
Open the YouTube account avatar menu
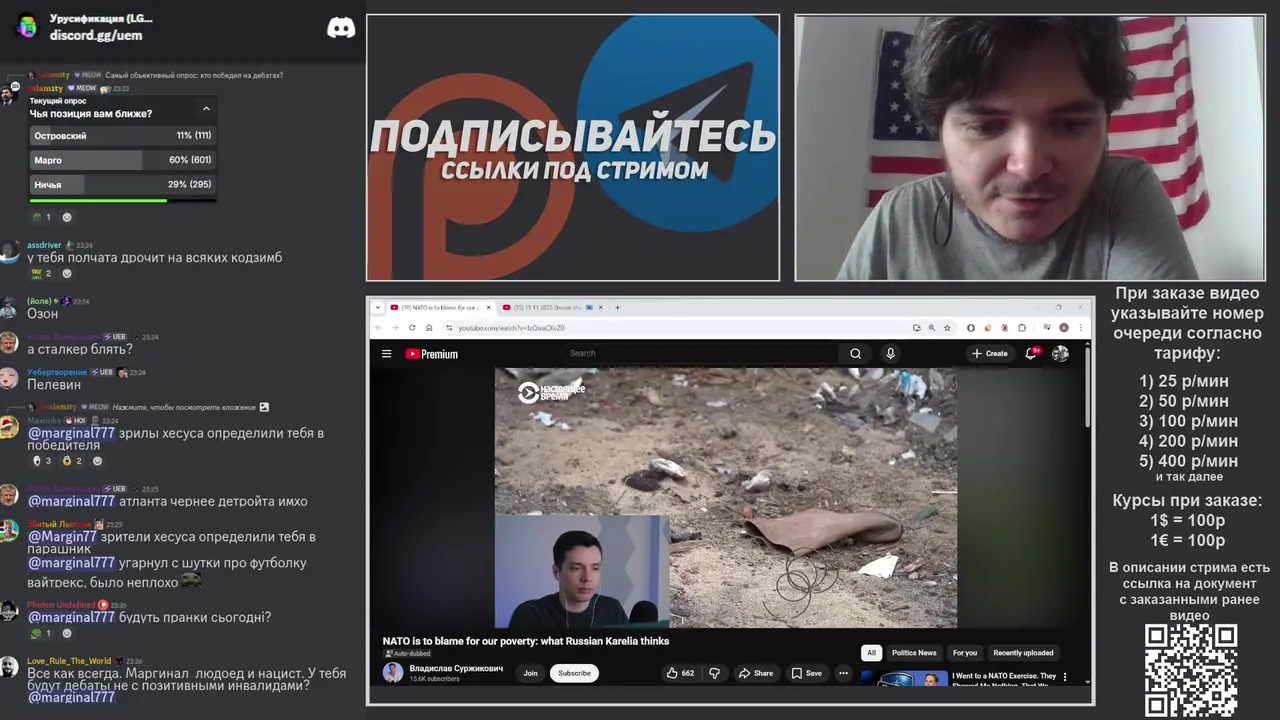pos(1060,353)
